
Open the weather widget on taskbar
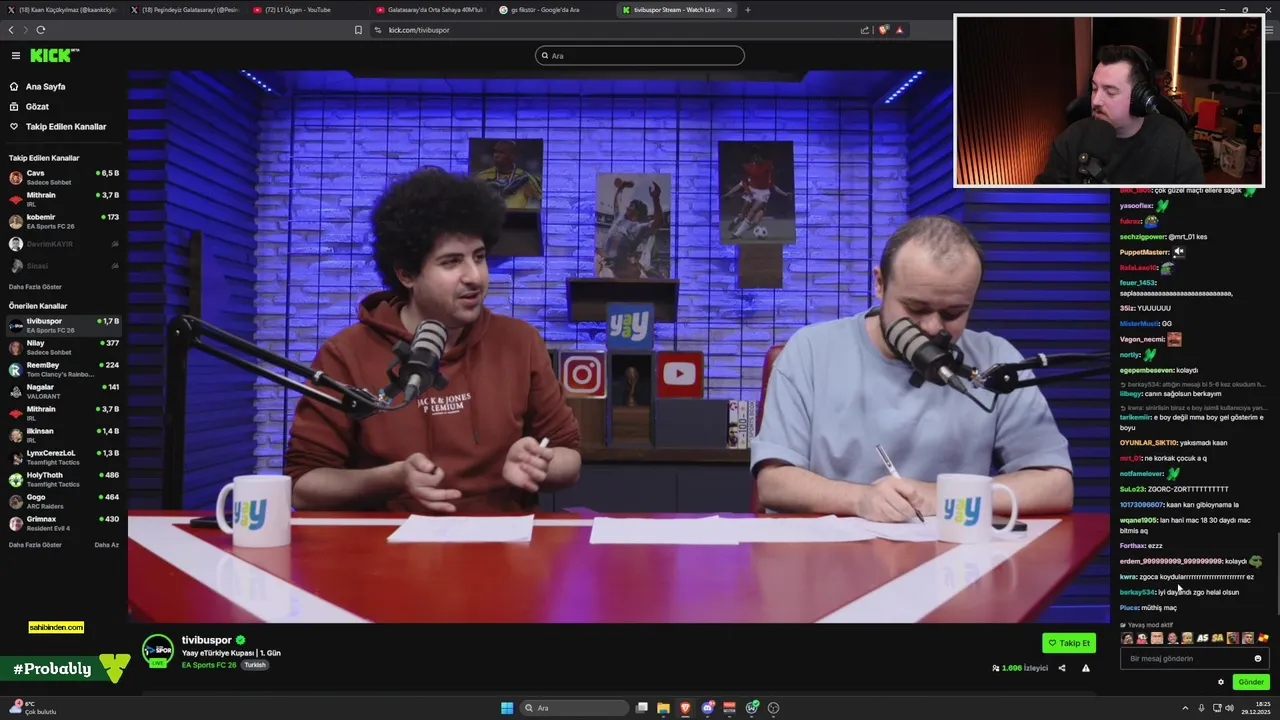[32, 707]
